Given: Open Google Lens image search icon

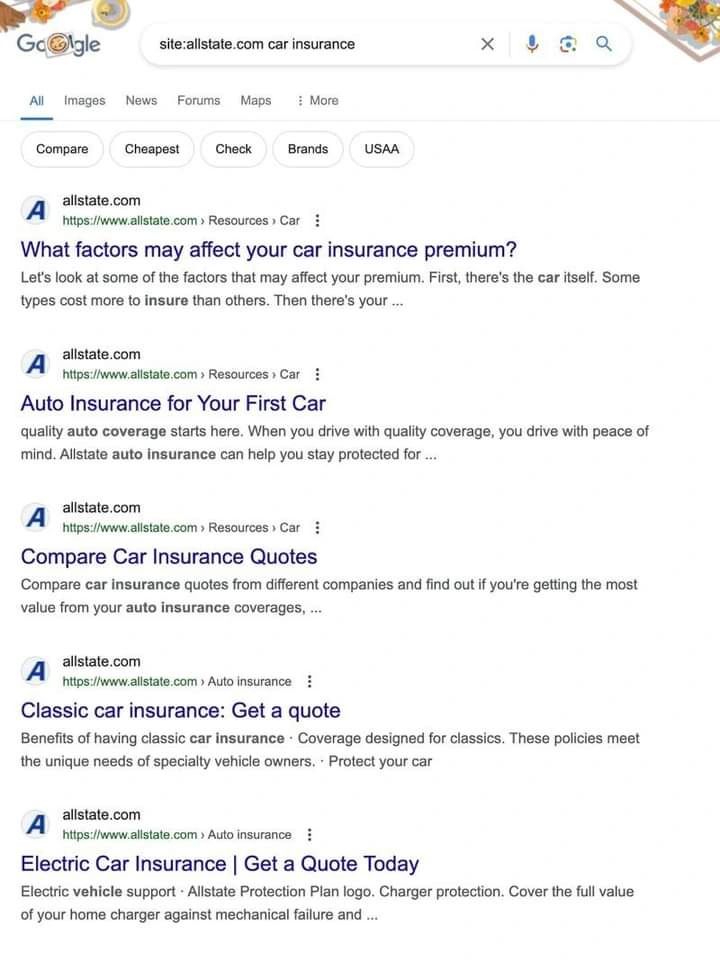Looking at the screenshot, I should click(568, 44).
